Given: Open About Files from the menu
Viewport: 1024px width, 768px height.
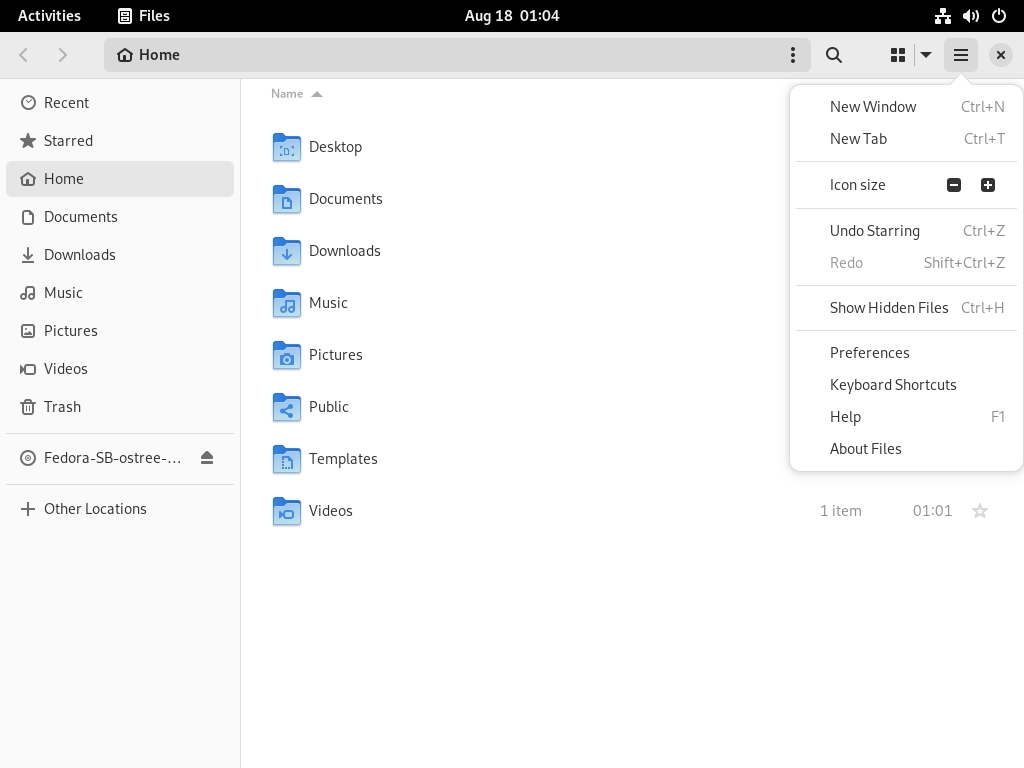Looking at the screenshot, I should click(x=906, y=449).
